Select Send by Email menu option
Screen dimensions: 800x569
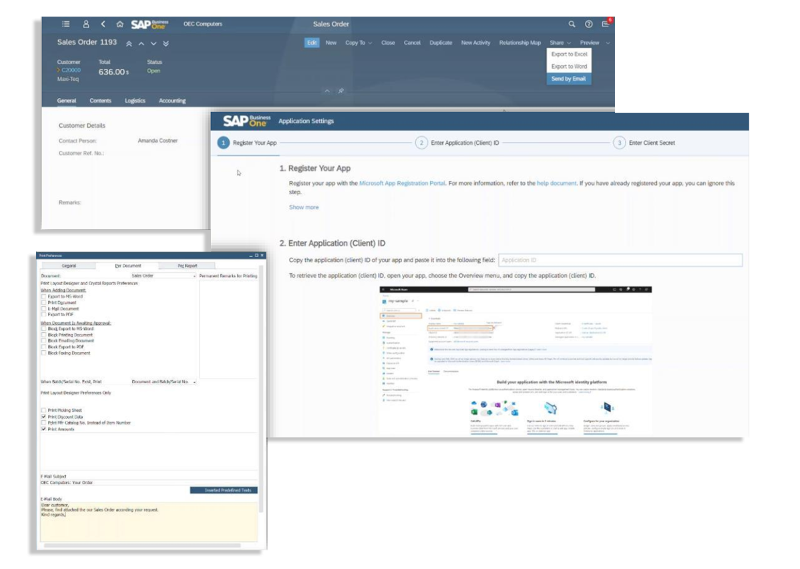(568, 79)
